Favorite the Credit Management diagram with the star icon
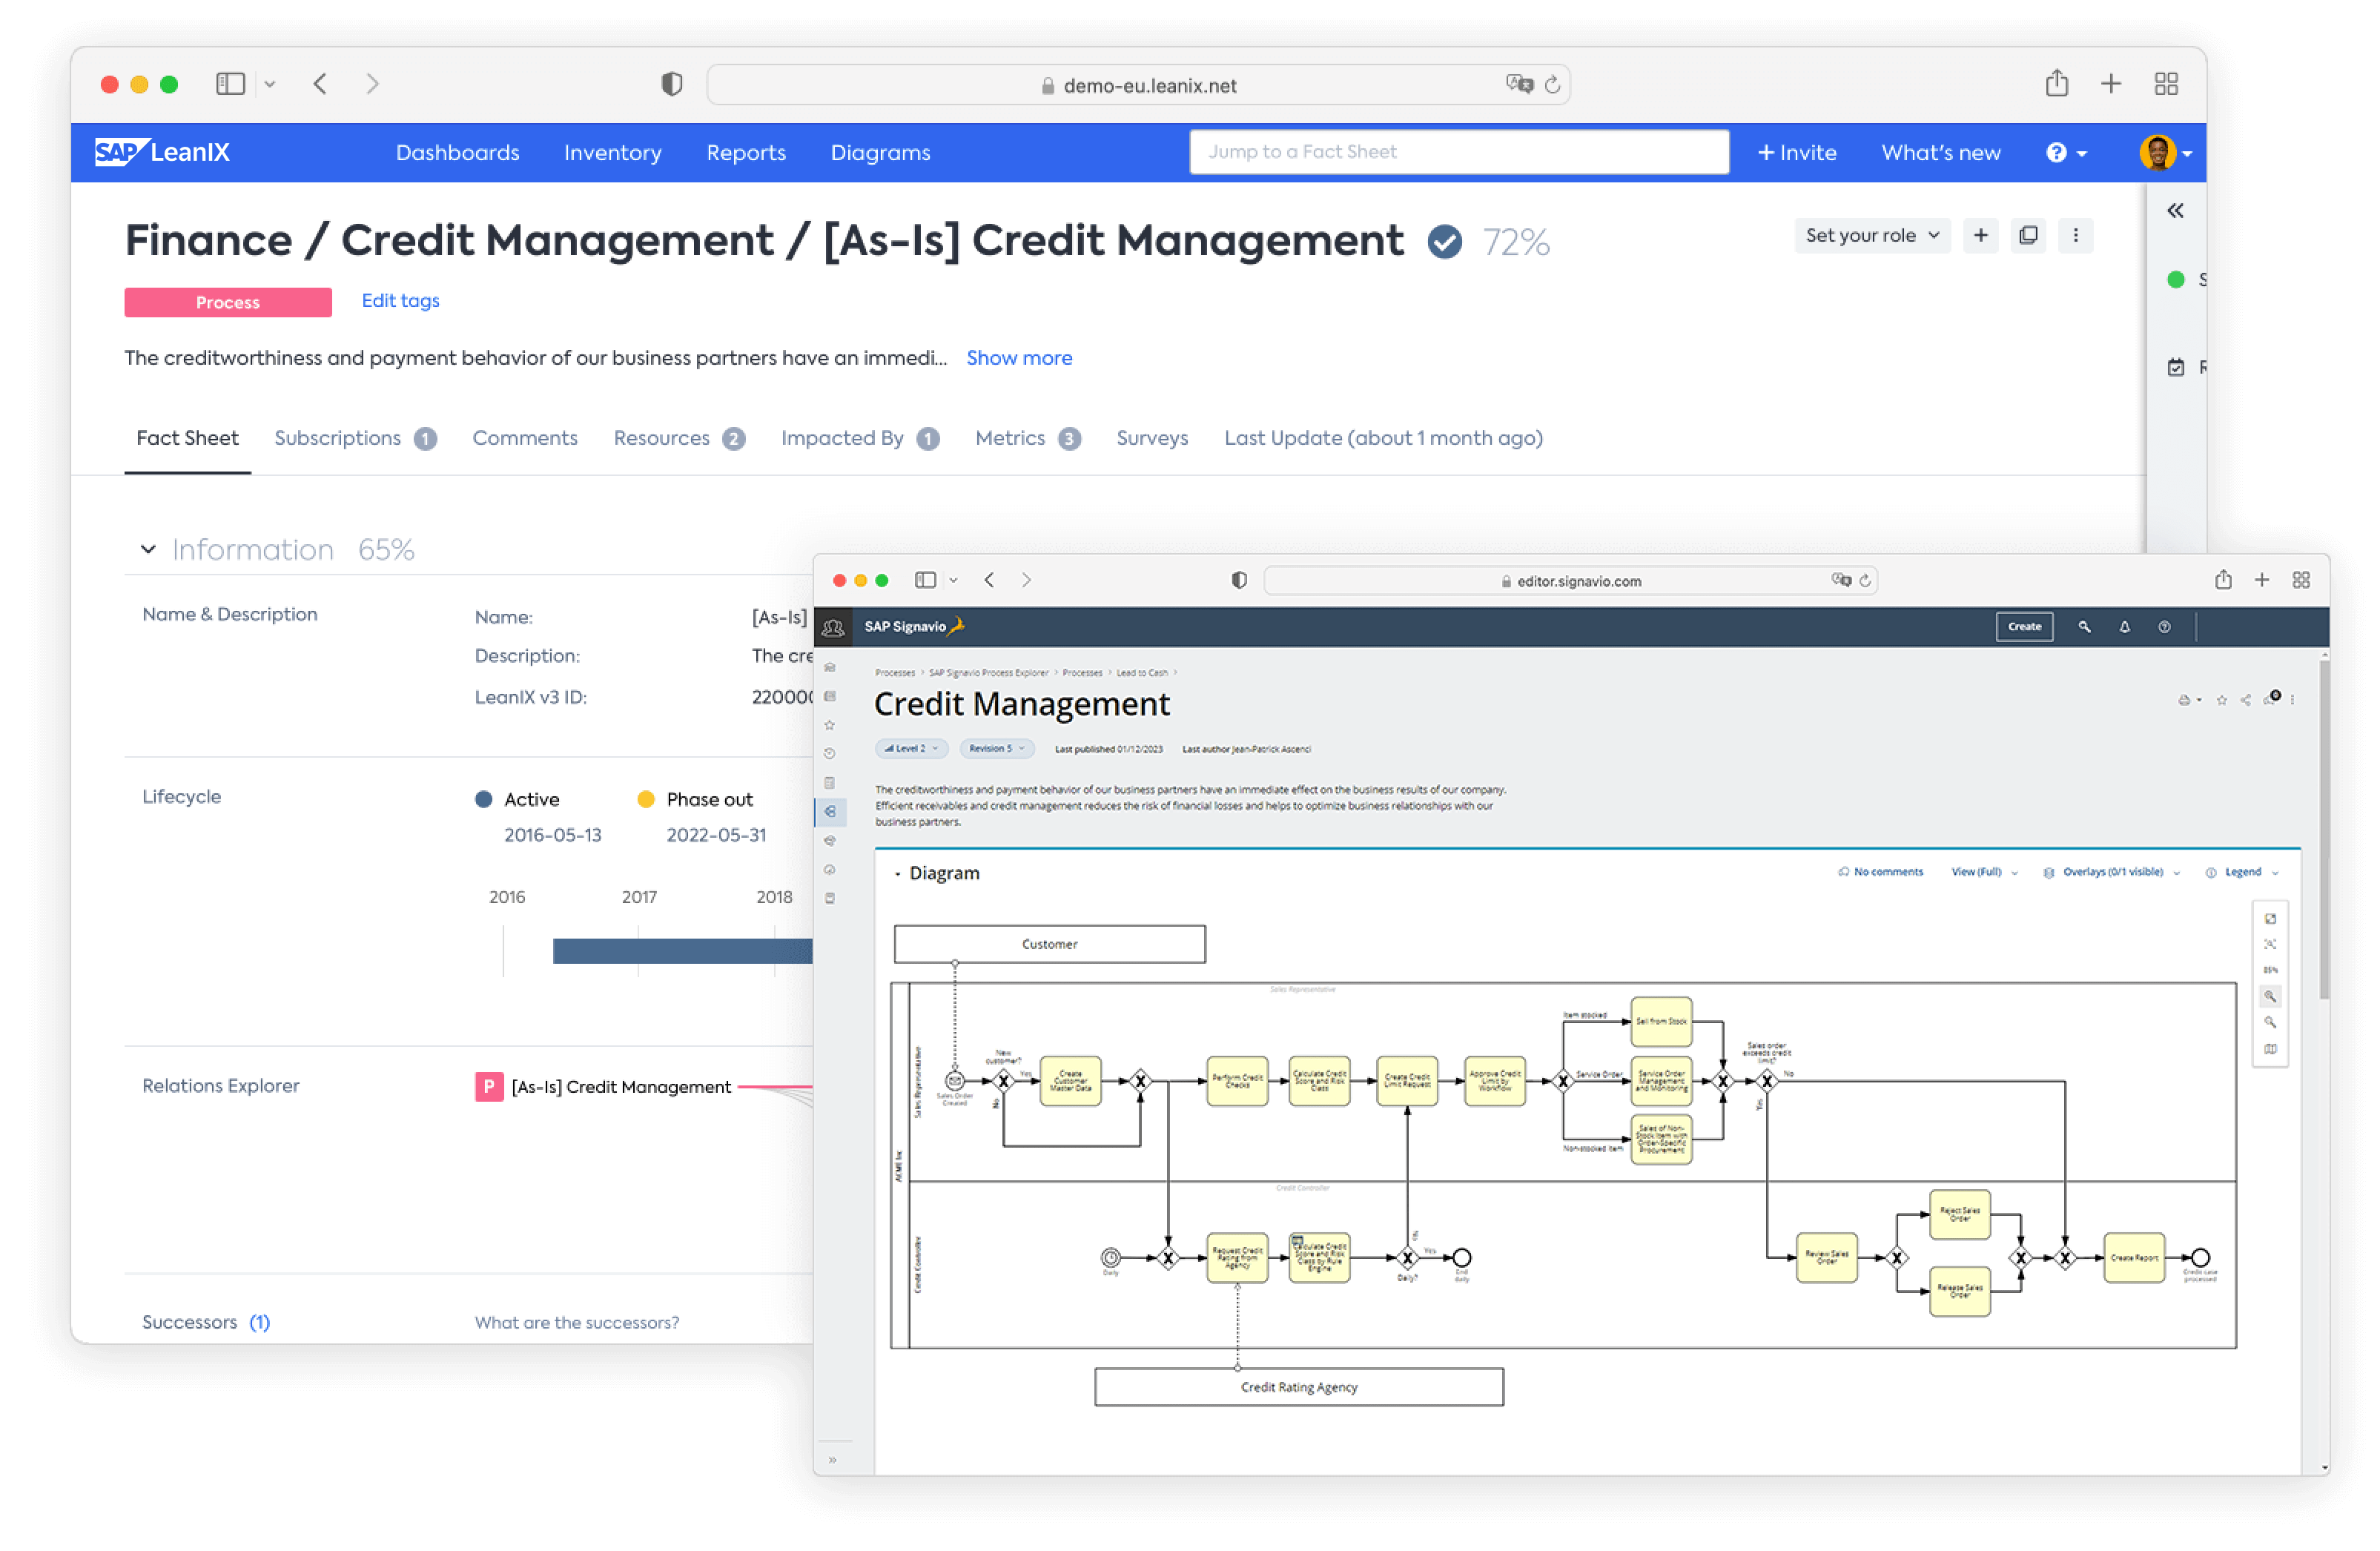2380x1551 pixels. click(x=2221, y=700)
